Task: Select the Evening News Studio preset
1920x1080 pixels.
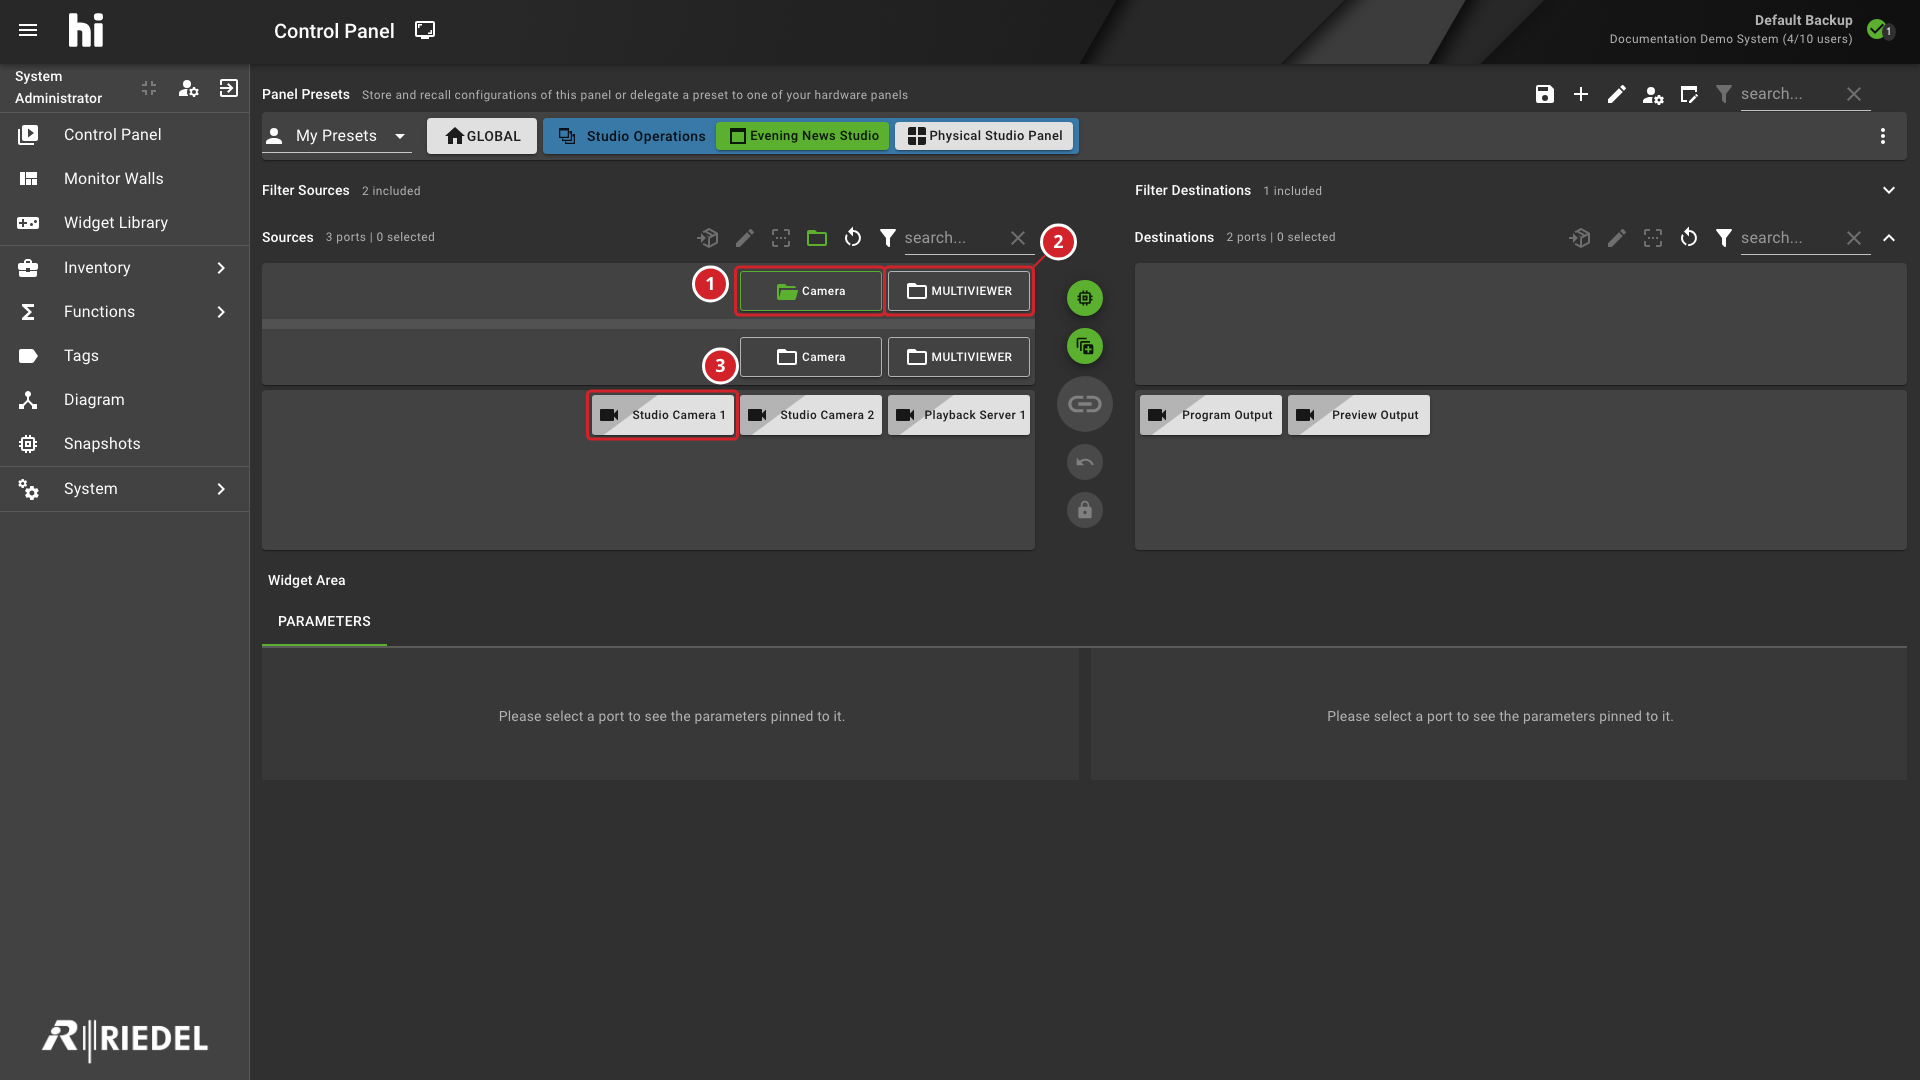Action: coord(803,136)
